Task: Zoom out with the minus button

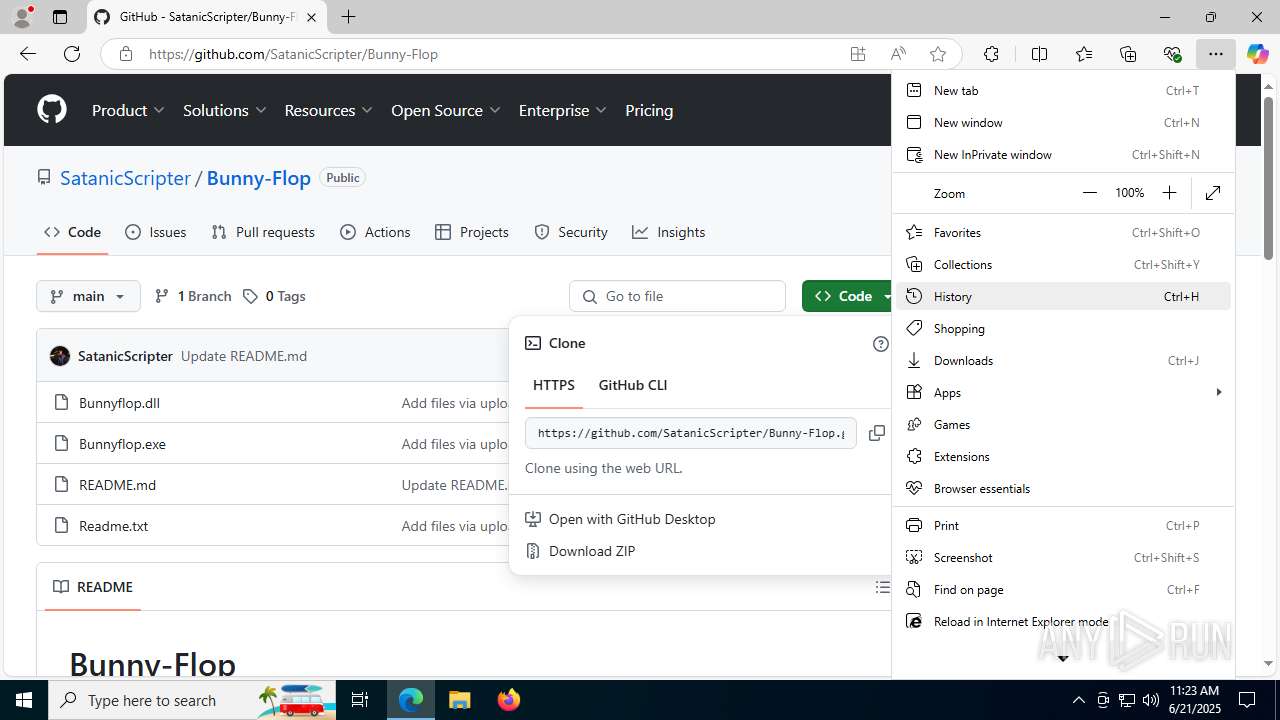Action: click(1090, 193)
